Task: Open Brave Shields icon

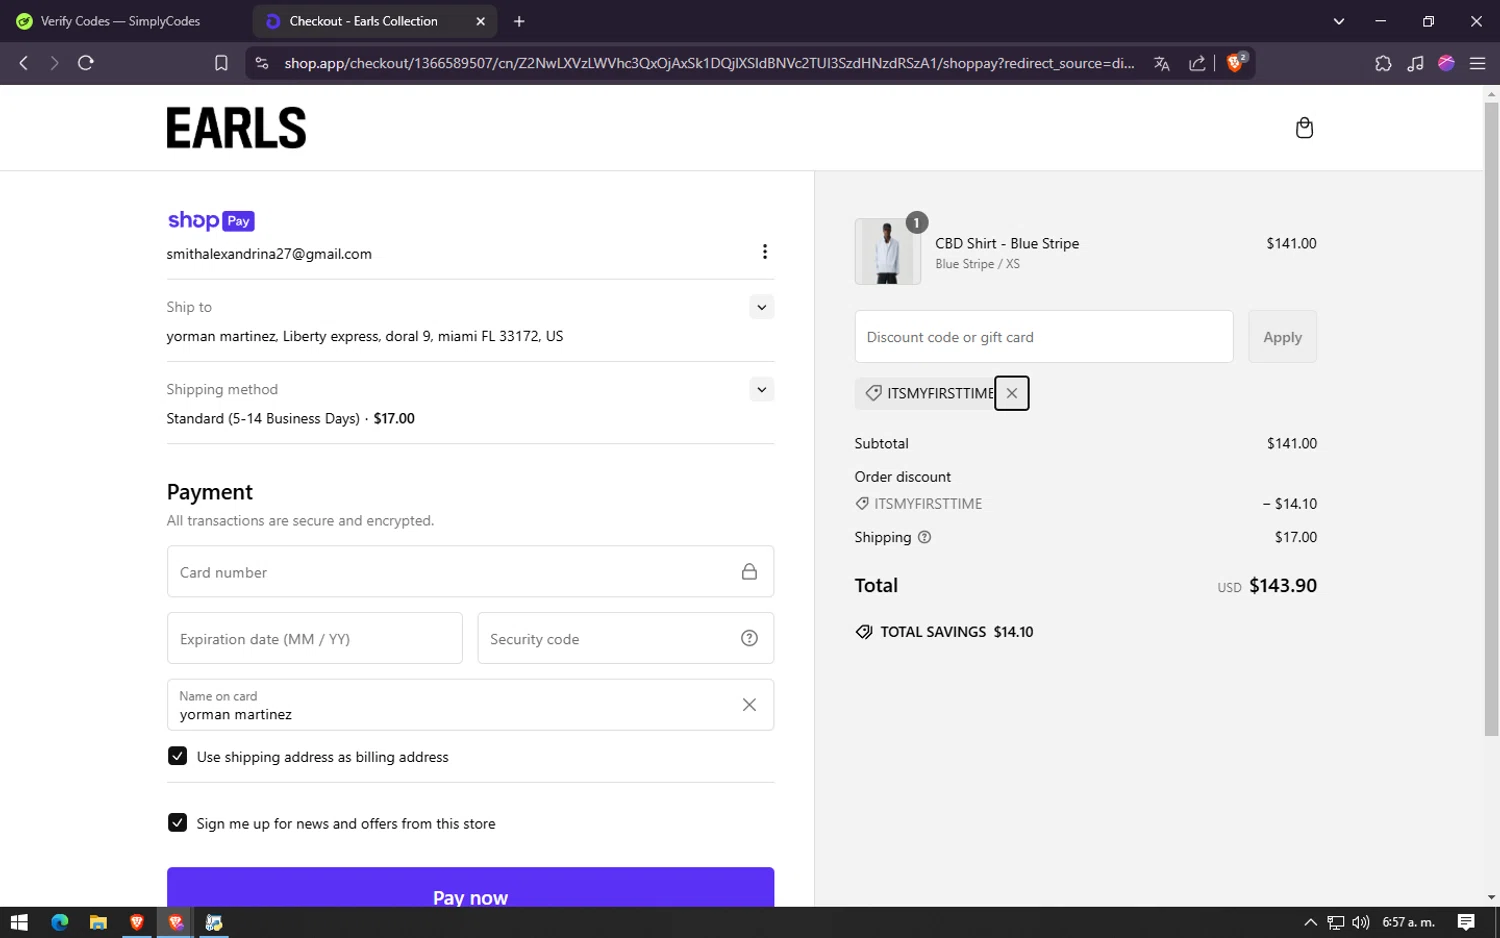Action: [1236, 62]
